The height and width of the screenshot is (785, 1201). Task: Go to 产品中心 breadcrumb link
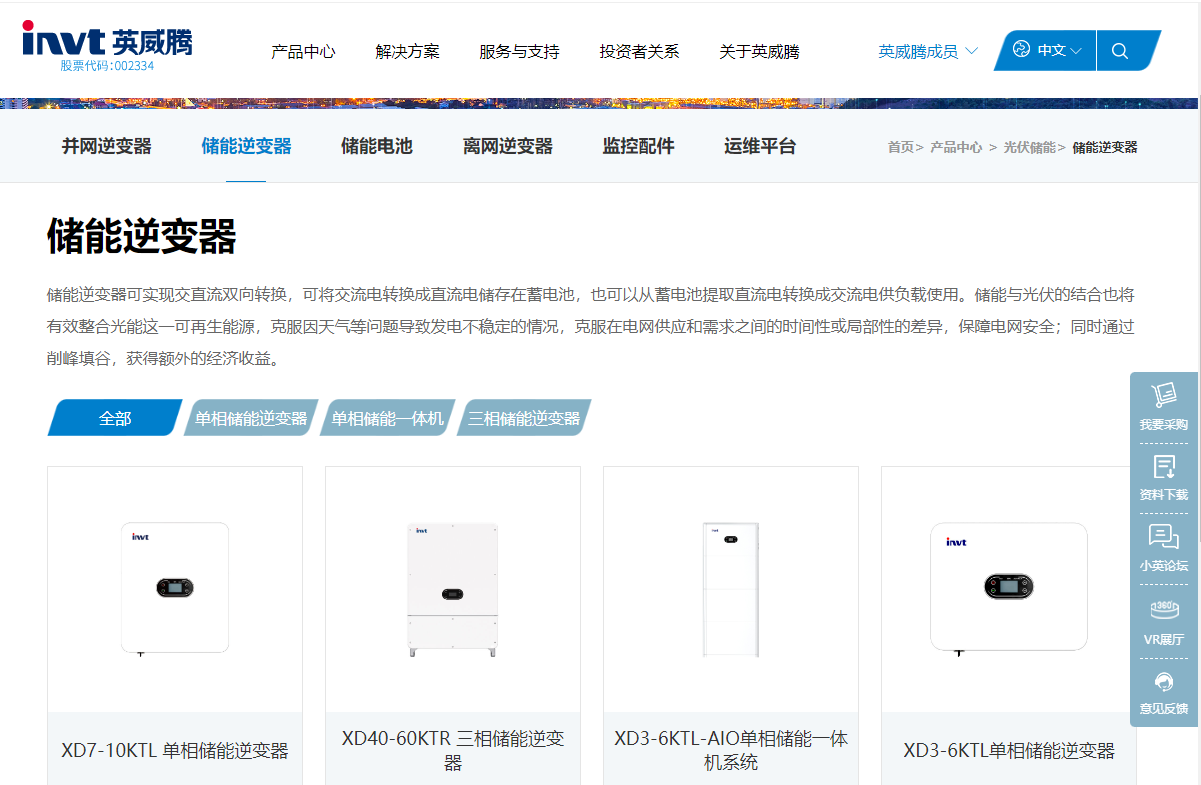(x=956, y=147)
